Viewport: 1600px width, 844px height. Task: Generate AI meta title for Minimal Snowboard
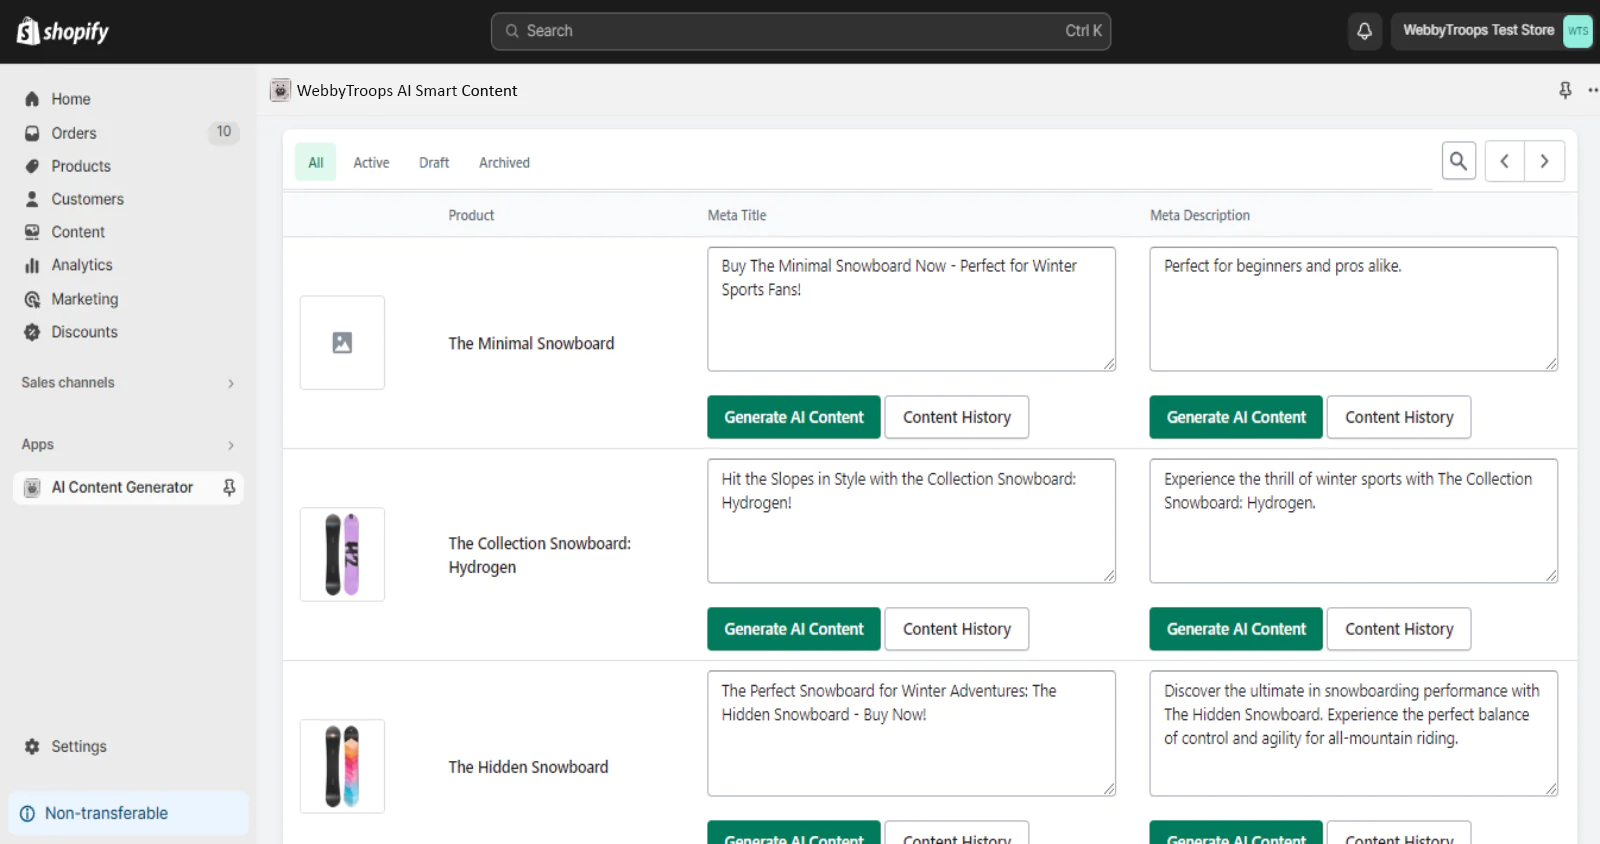click(794, 417)
